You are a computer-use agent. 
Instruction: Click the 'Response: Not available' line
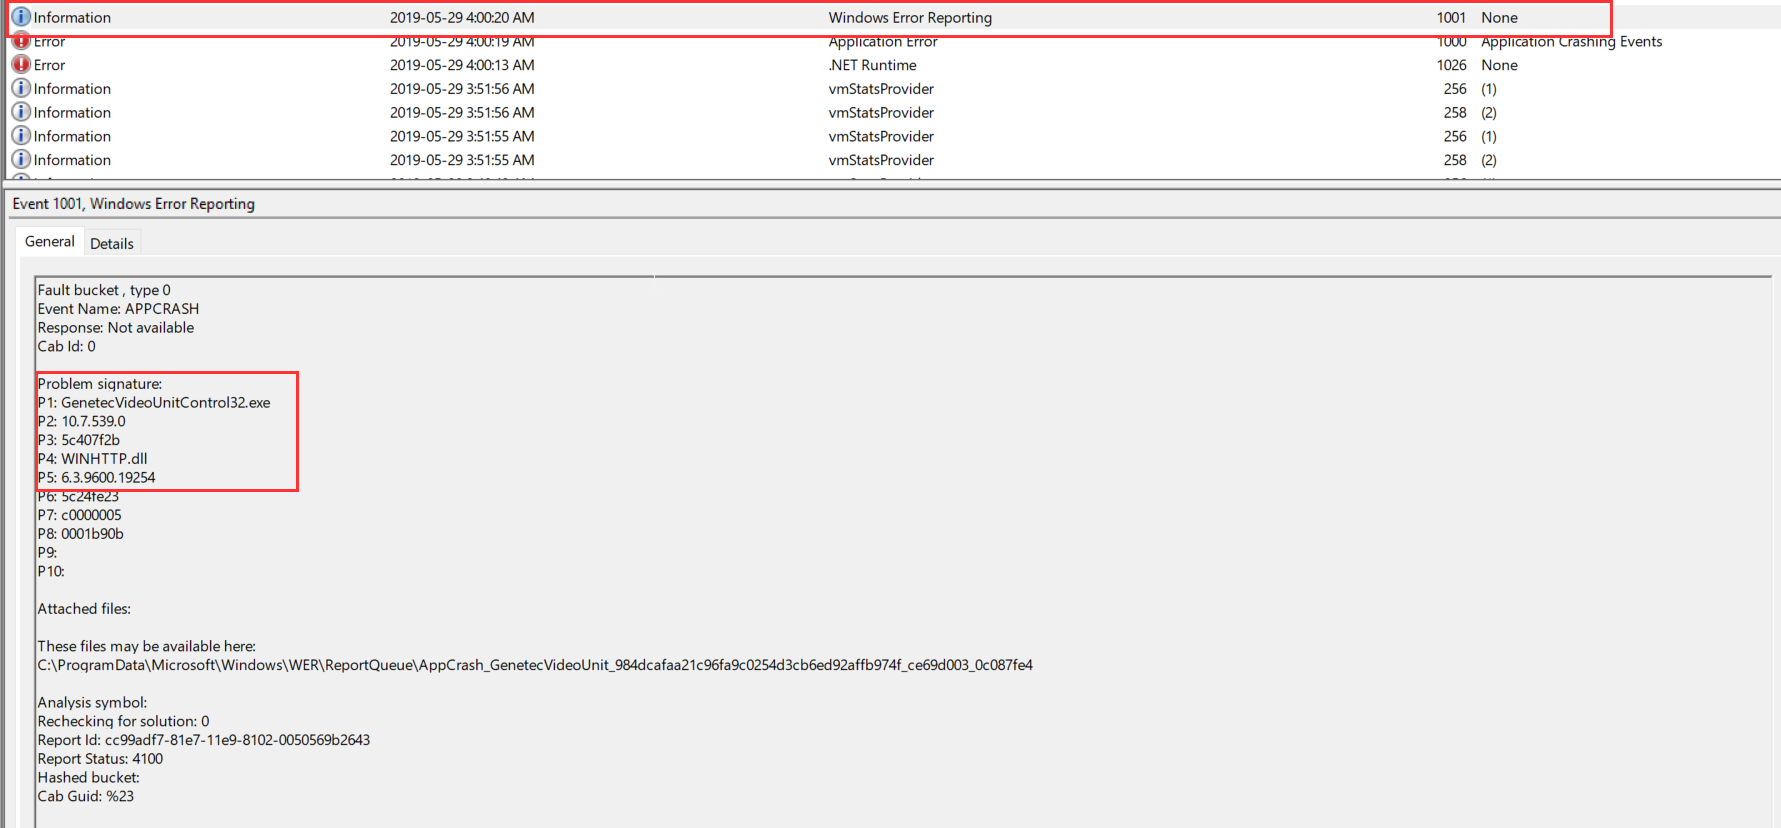(116, 328)
